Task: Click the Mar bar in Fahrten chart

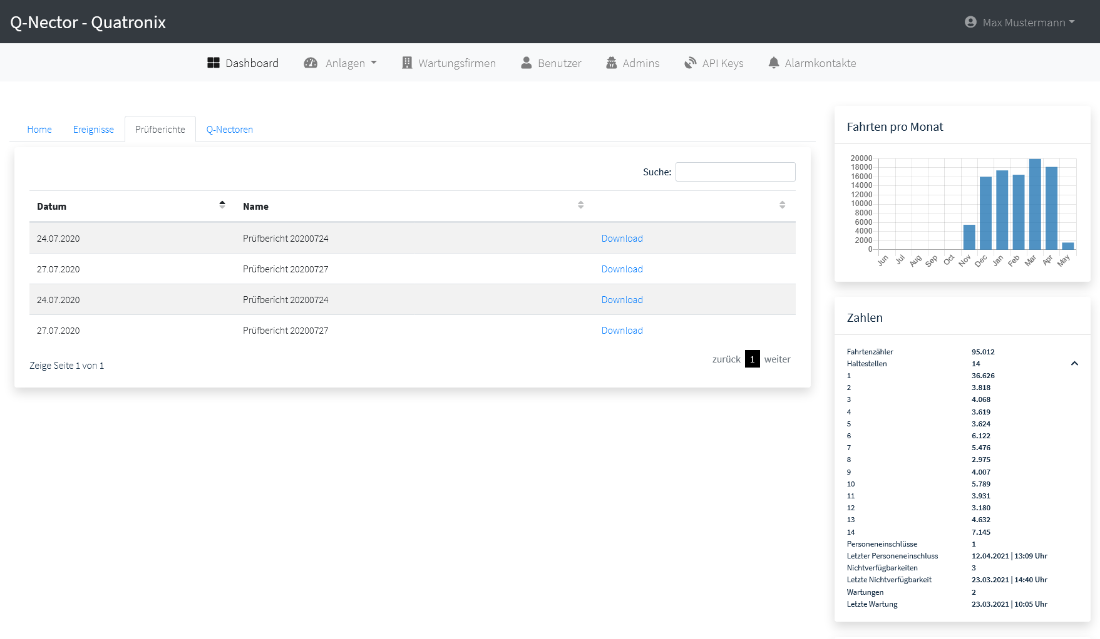Action: pyautogui.click(x=1035, y=204)
